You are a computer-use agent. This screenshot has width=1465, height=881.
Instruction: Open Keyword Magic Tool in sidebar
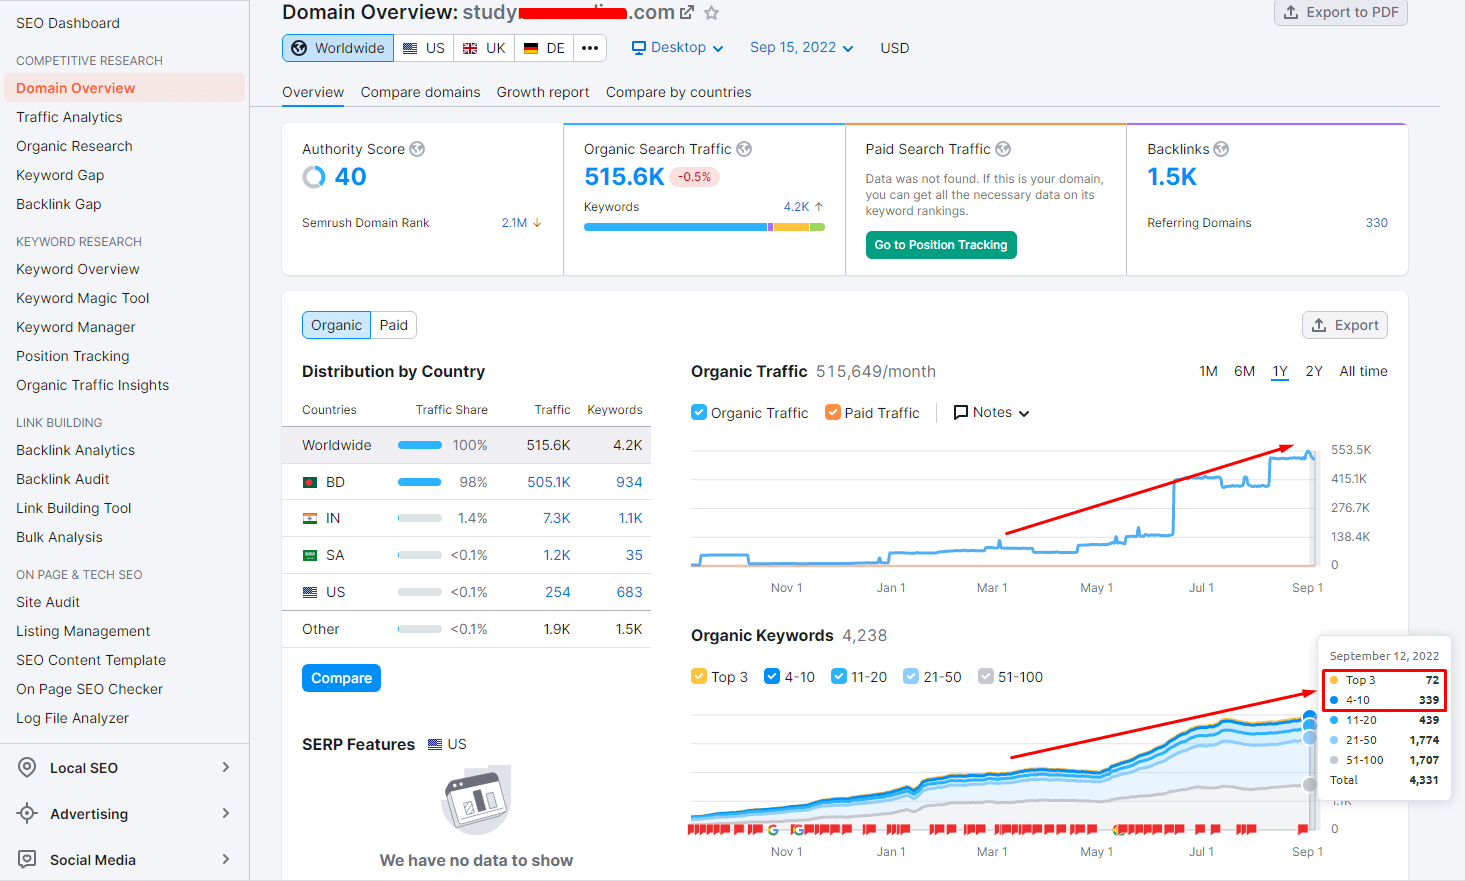(x=82, y=298)
